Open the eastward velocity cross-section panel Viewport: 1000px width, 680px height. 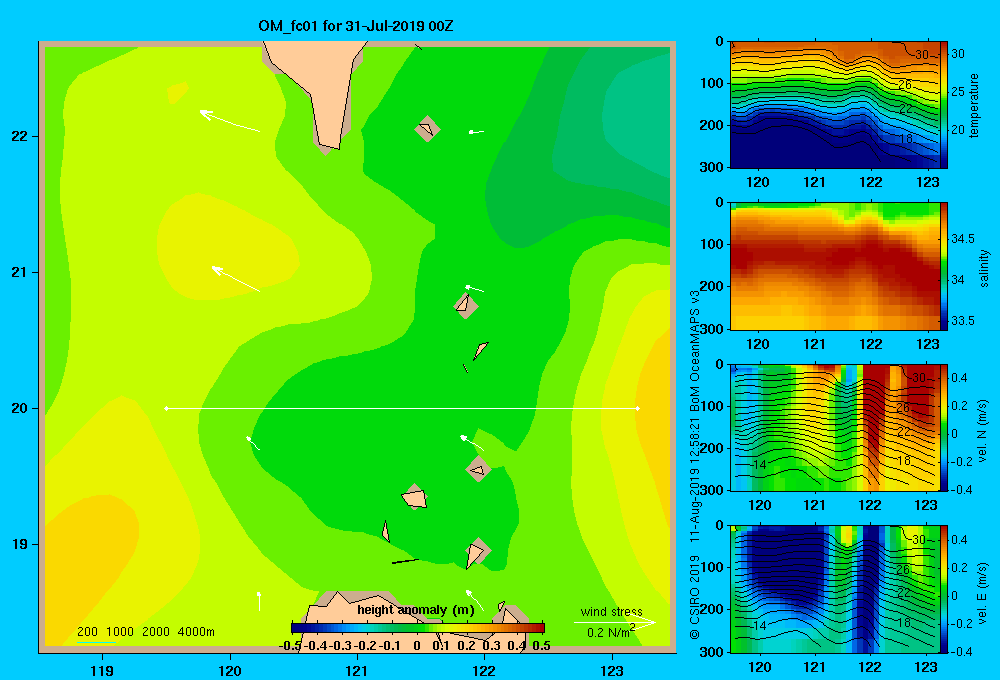click(835, 589)
